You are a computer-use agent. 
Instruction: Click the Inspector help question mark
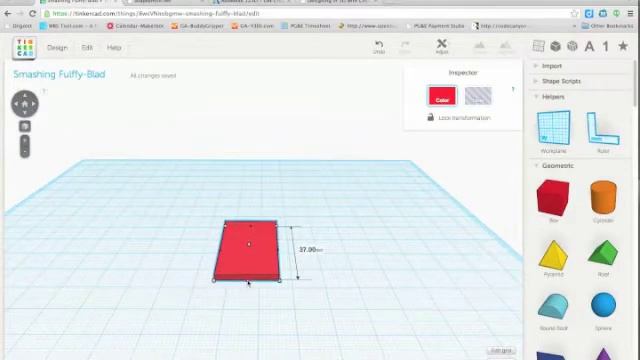click(513, 89)
